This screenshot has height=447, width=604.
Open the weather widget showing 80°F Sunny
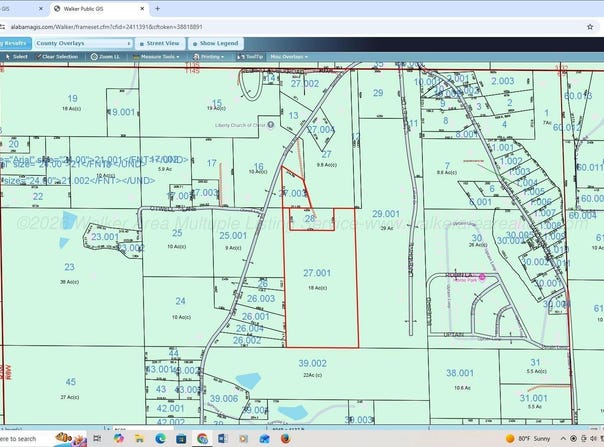point(528,439)
